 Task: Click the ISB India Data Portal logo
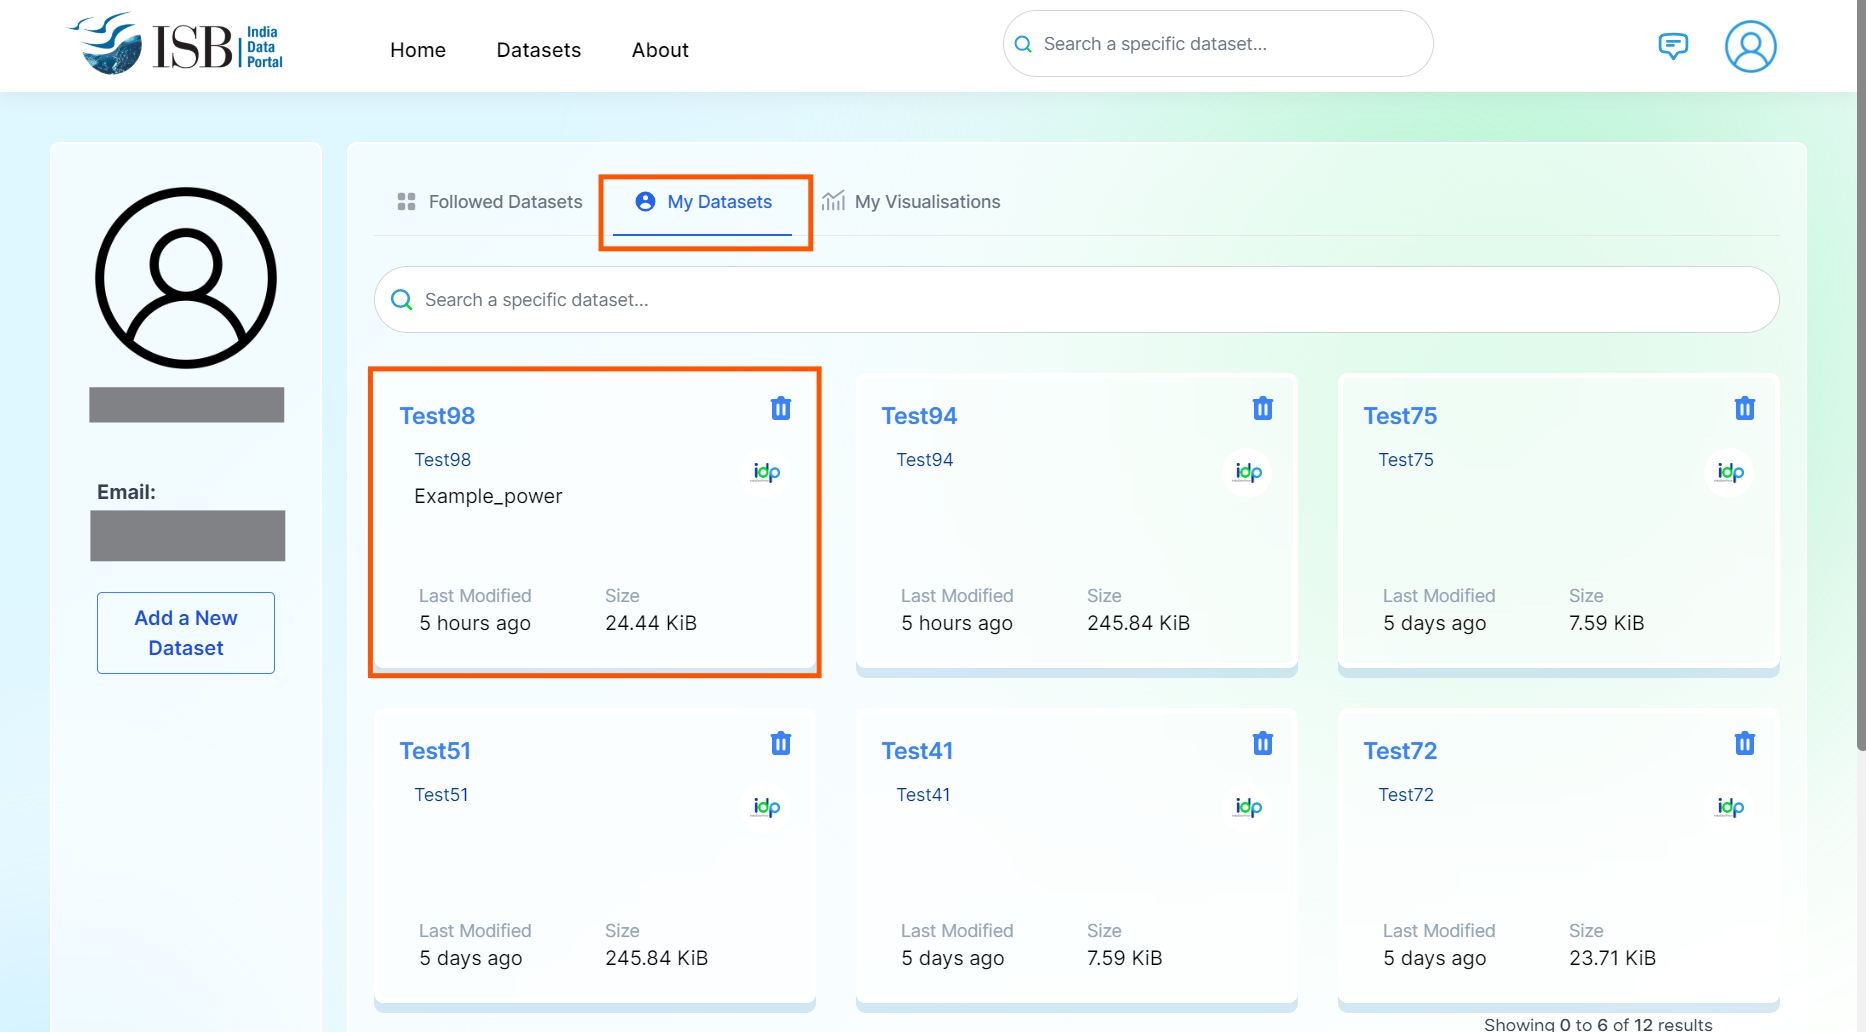click(176, 45)
